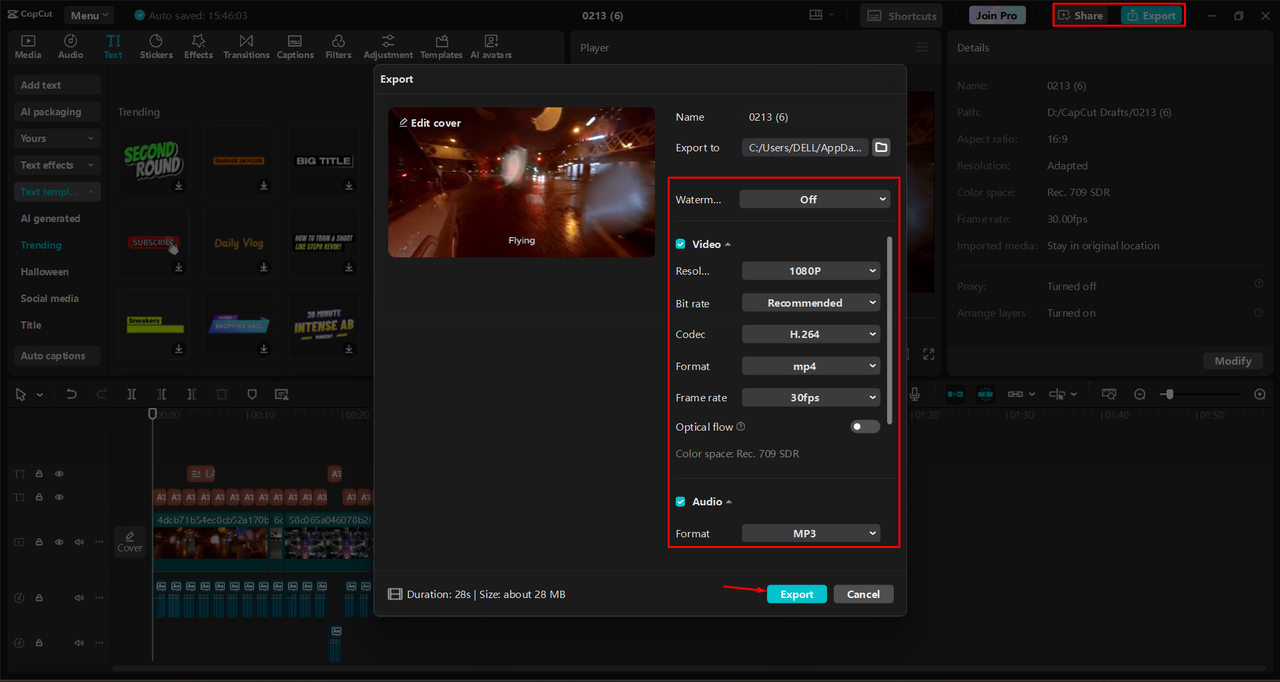Click the Player fullscreen icon
Viewport: 1280px width, 682px height.
pos(929,354)
